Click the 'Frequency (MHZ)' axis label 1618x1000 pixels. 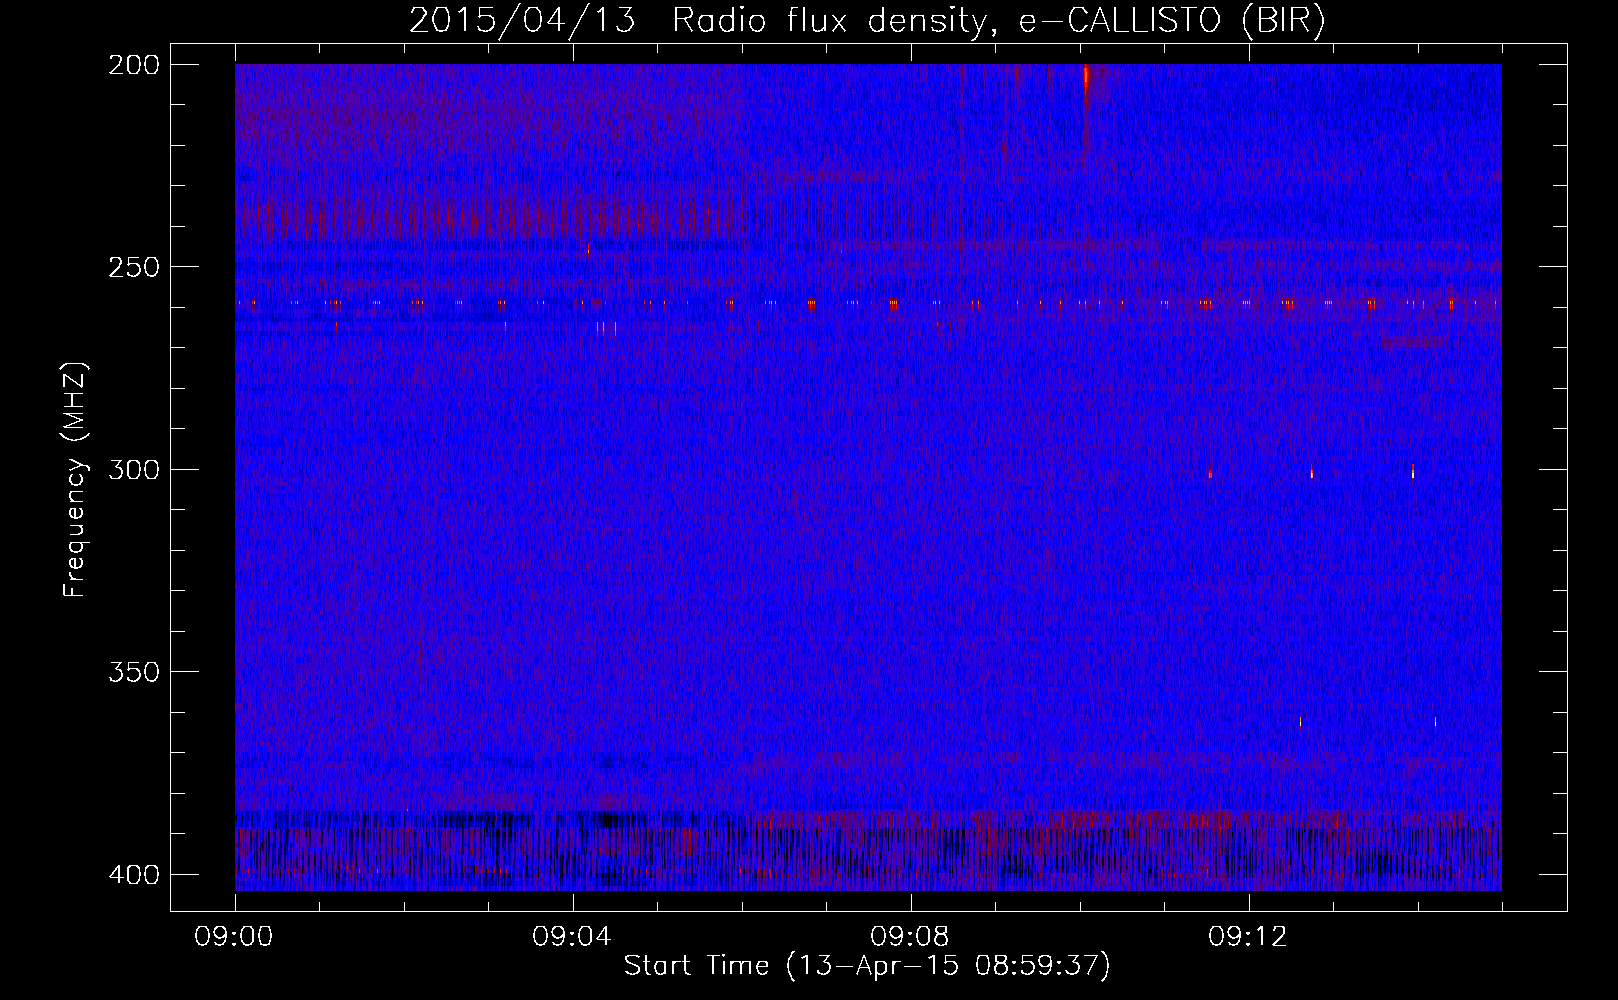[x=75, y=479]
